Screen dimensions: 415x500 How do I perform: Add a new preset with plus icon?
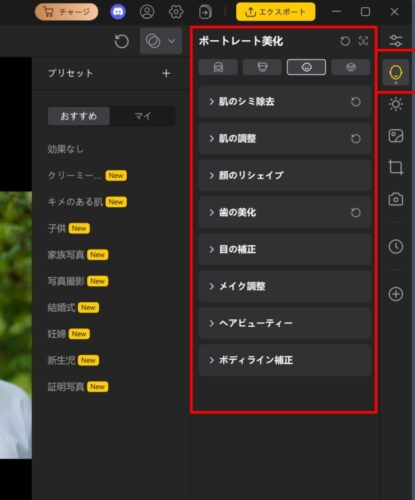pos(166,73)
